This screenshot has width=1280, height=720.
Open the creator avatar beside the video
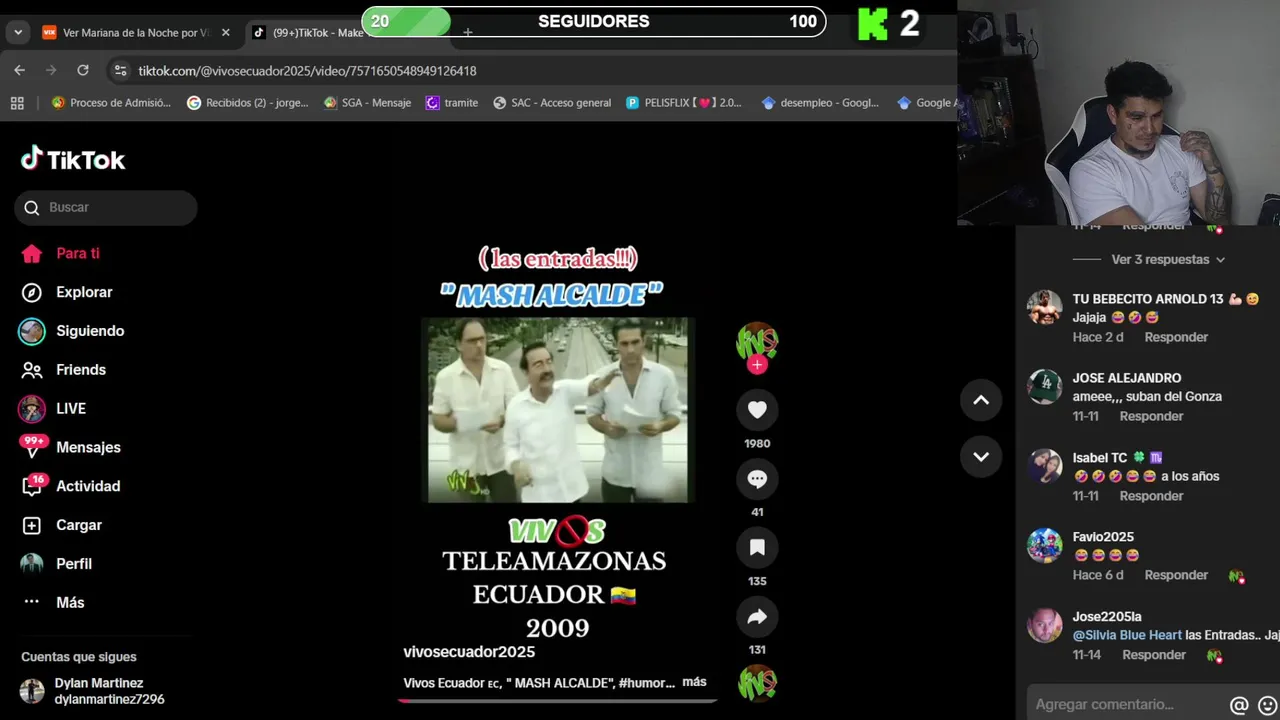757,341
